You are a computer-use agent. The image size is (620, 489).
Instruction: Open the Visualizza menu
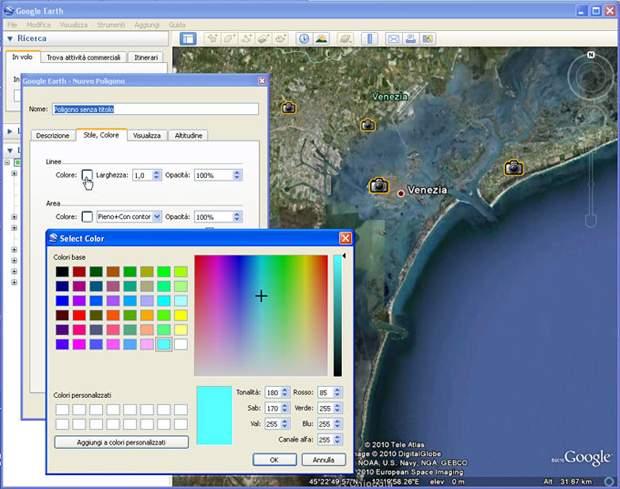click(74, 25)
